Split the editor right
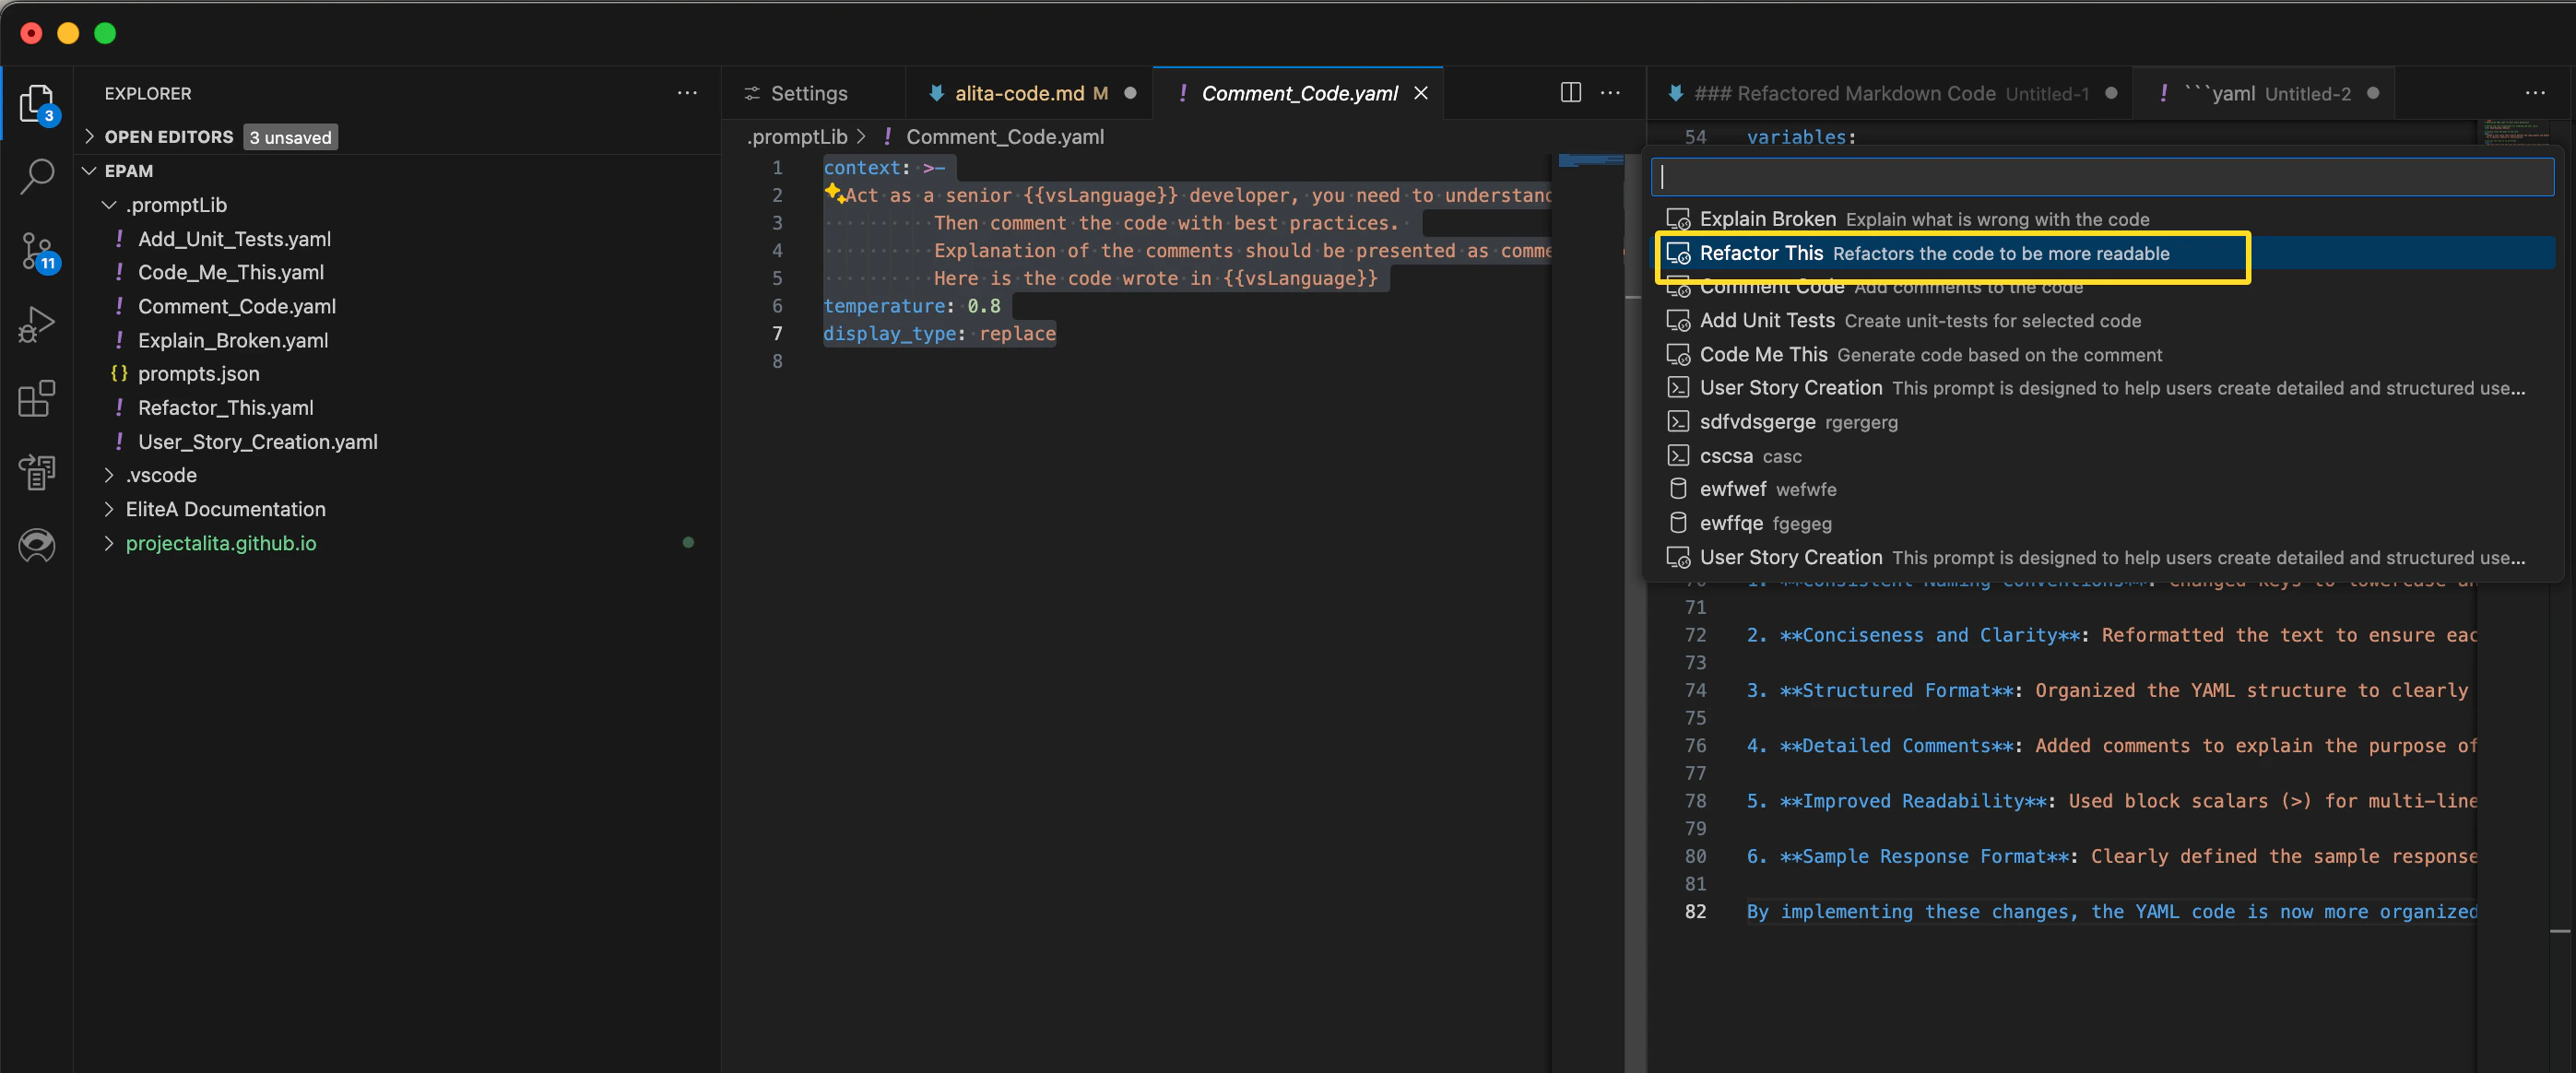2576x1073 pixels. click(x=1571, y=93)
